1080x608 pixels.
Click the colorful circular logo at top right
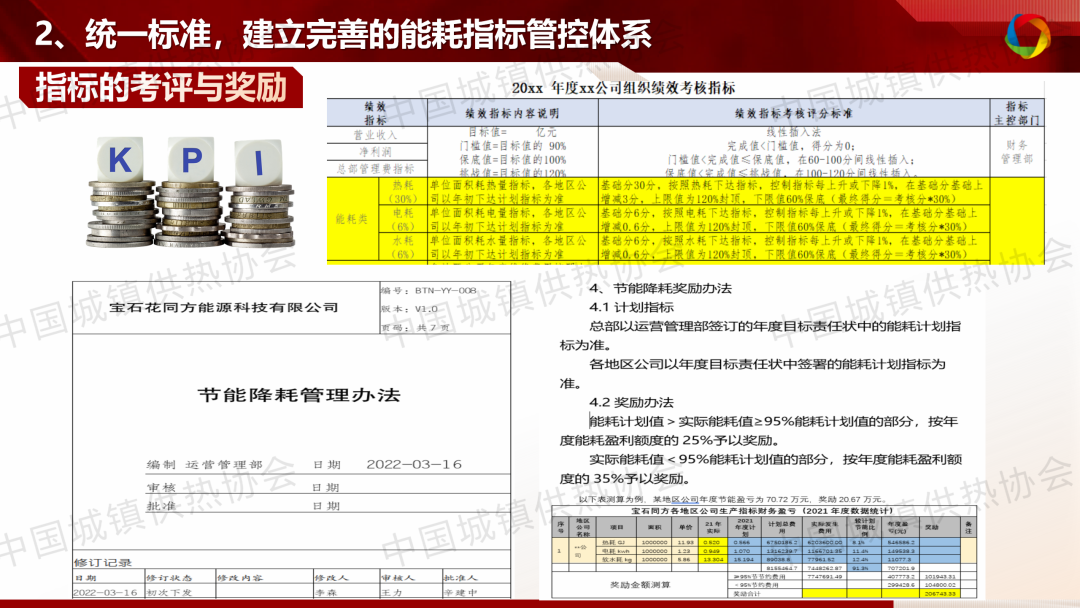(1028, 35)
